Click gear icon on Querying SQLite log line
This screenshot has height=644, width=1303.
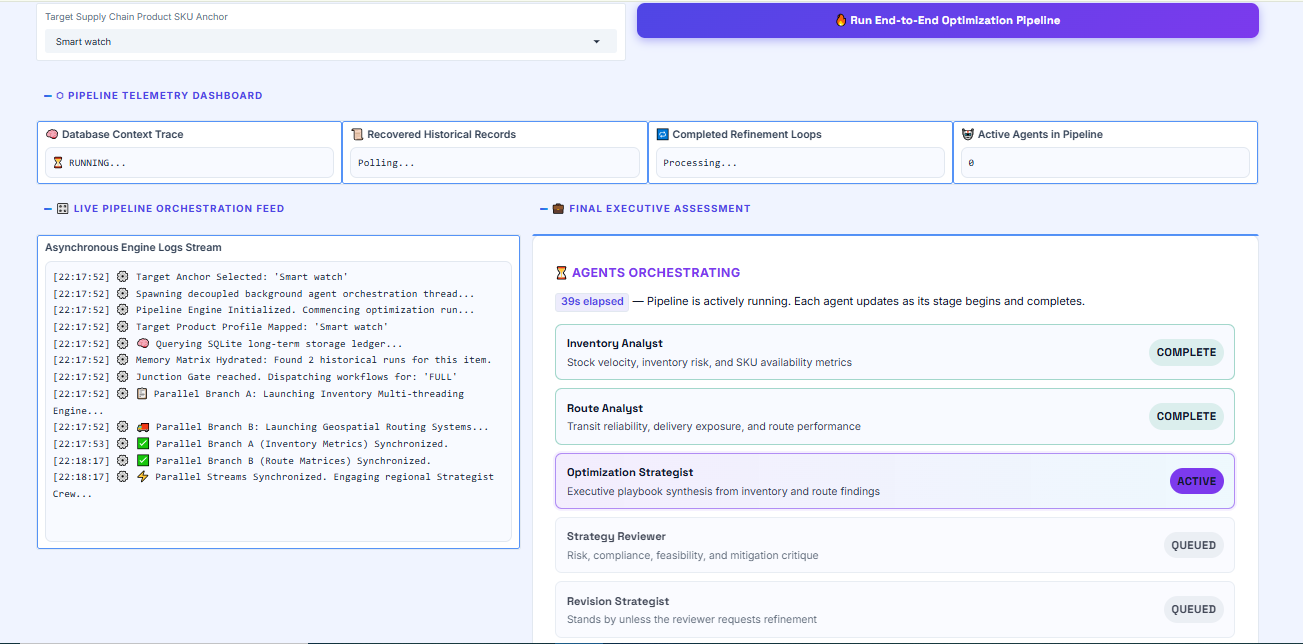(123, 344)
